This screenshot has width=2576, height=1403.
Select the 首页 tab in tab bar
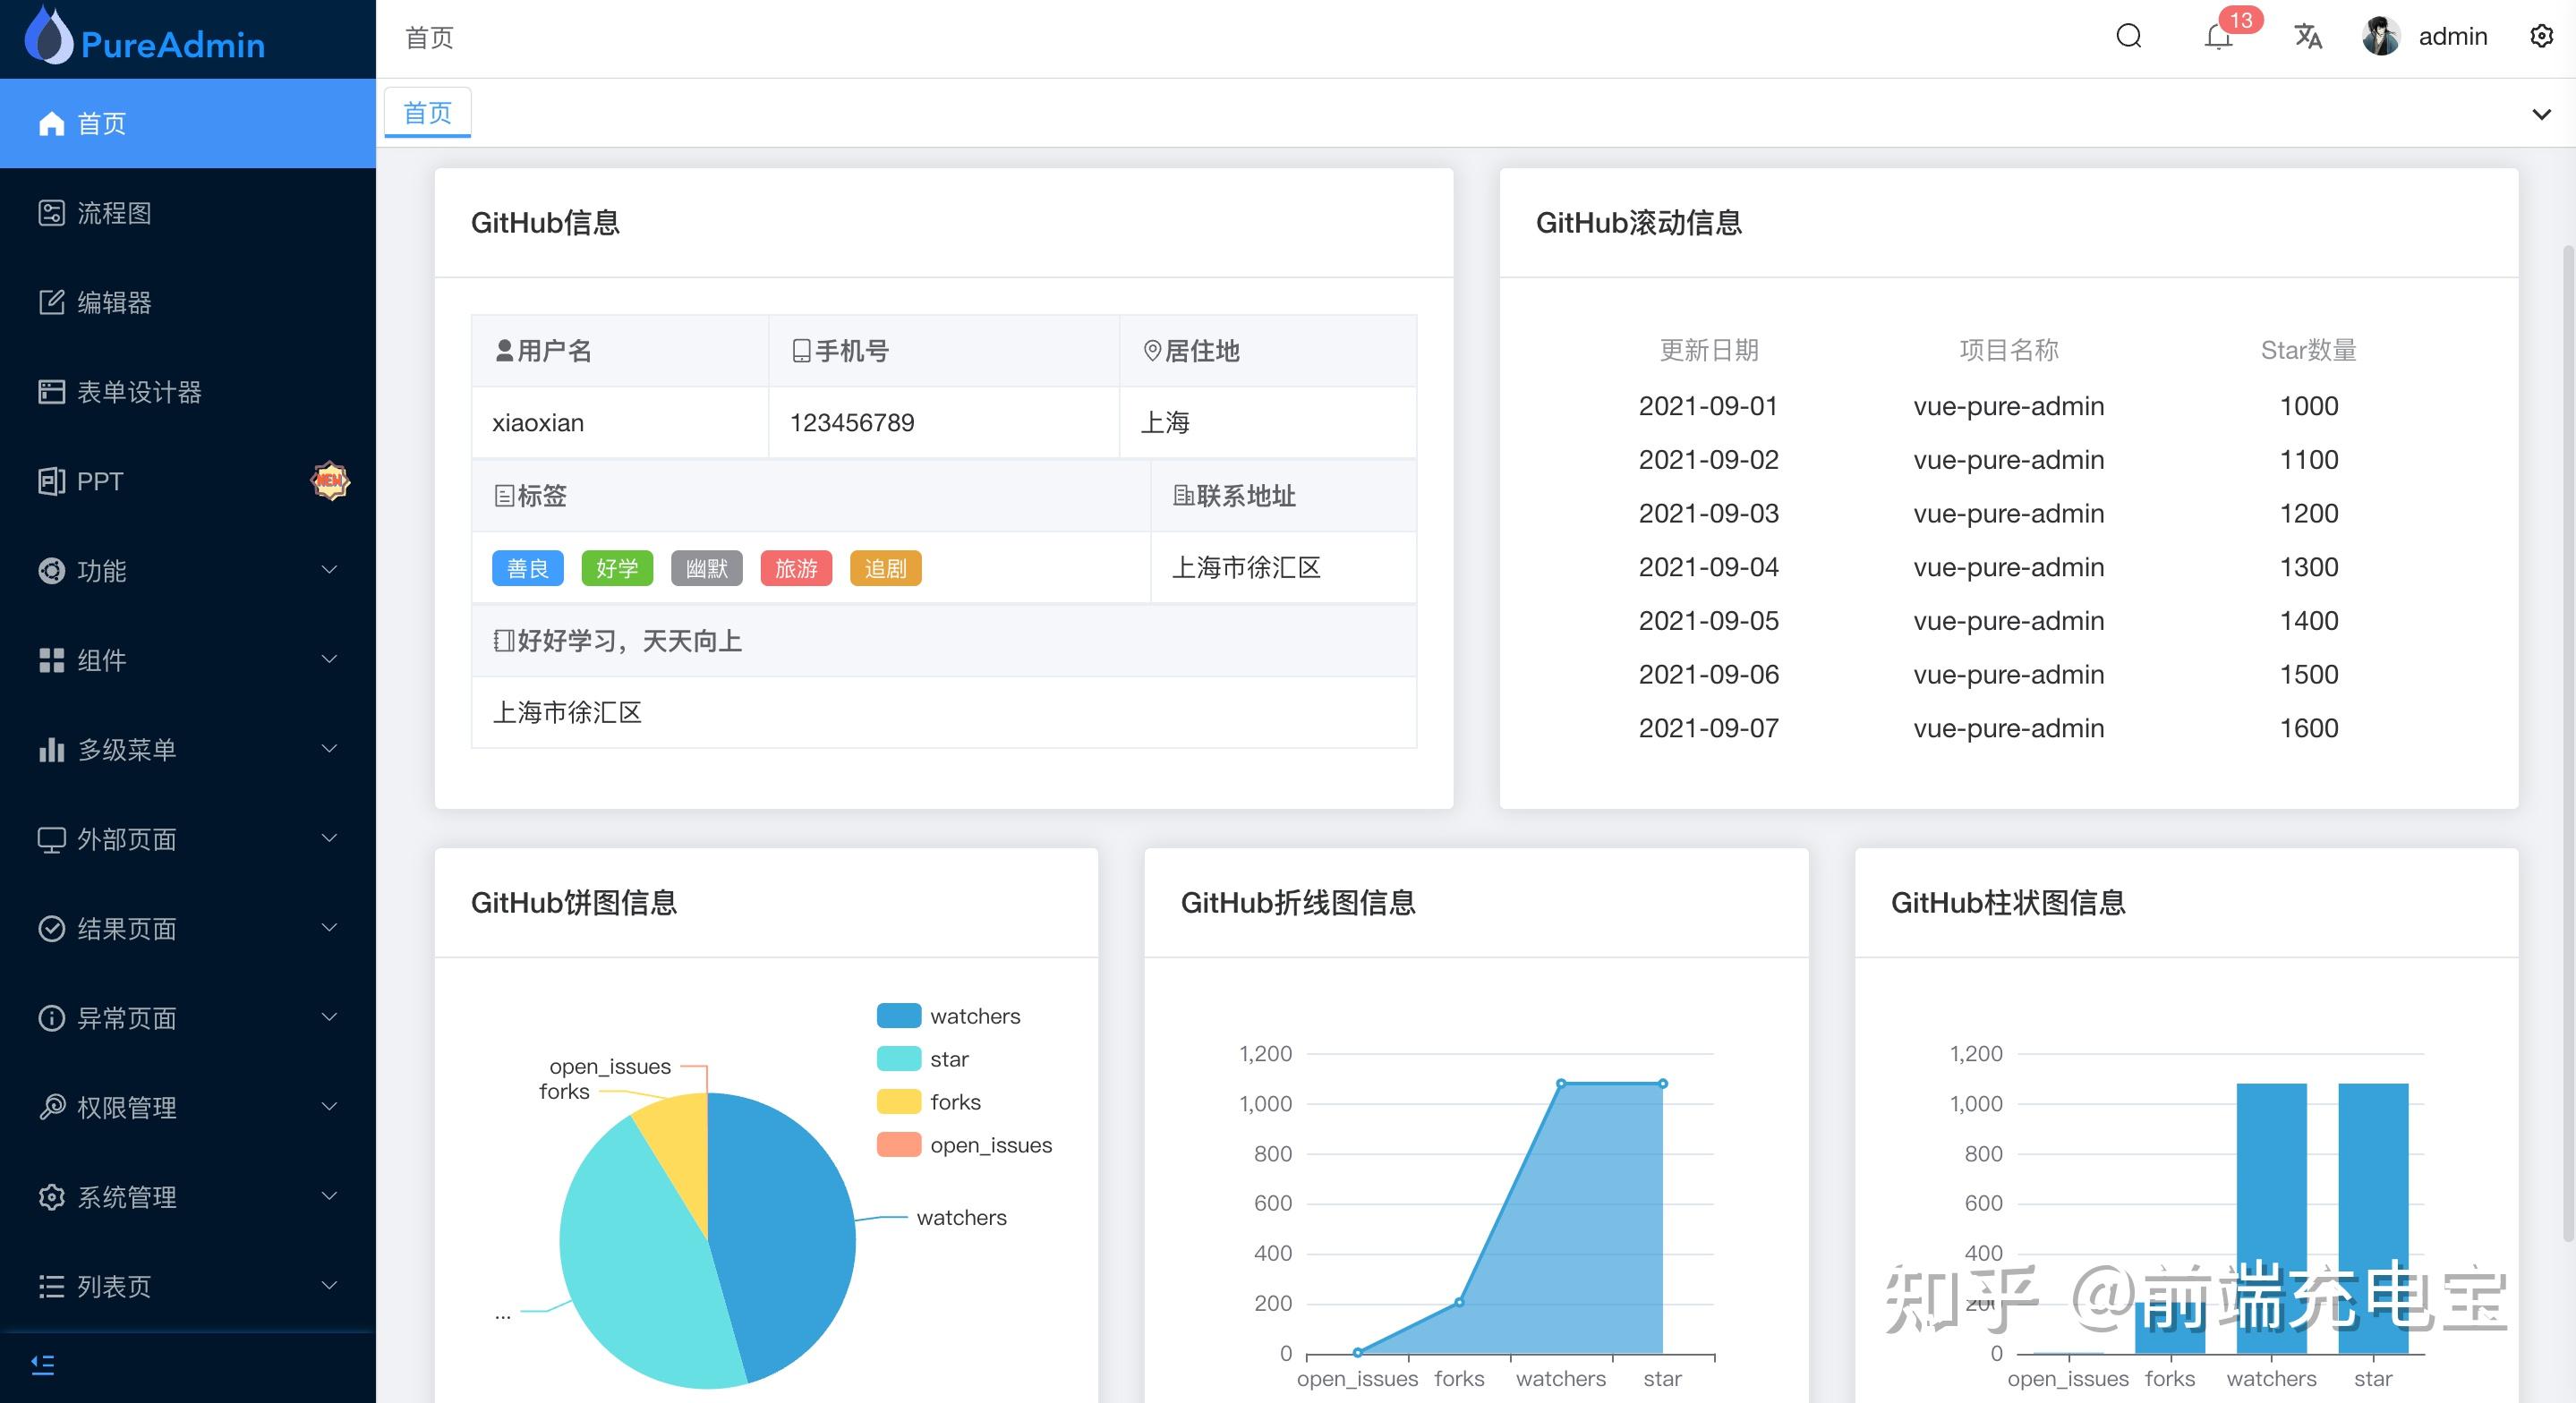[428, 113]
